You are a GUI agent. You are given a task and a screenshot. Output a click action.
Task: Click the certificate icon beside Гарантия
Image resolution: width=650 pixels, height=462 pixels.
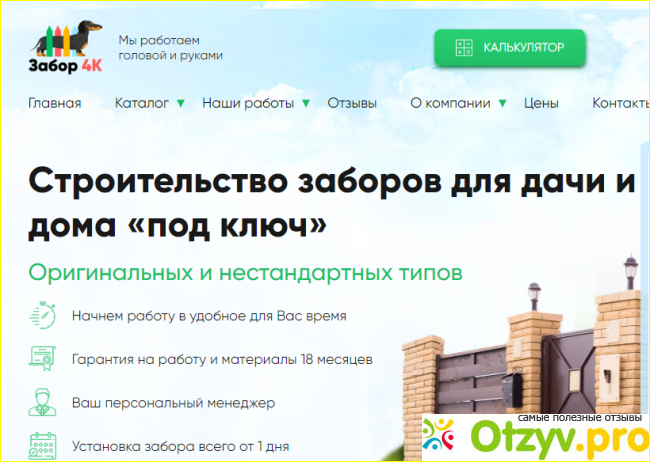(43, 358)
